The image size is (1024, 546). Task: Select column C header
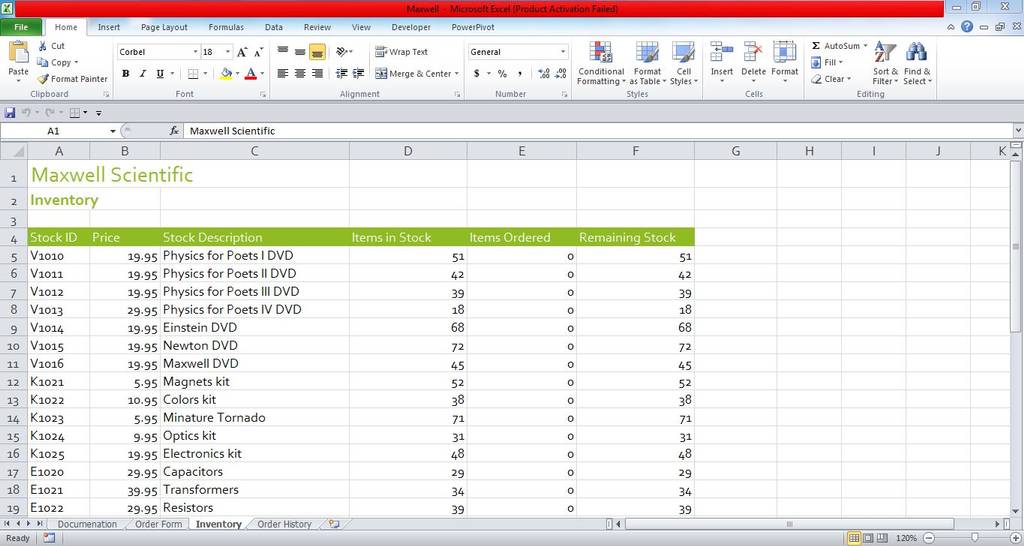pyautogui.click(x=254, y=152)
